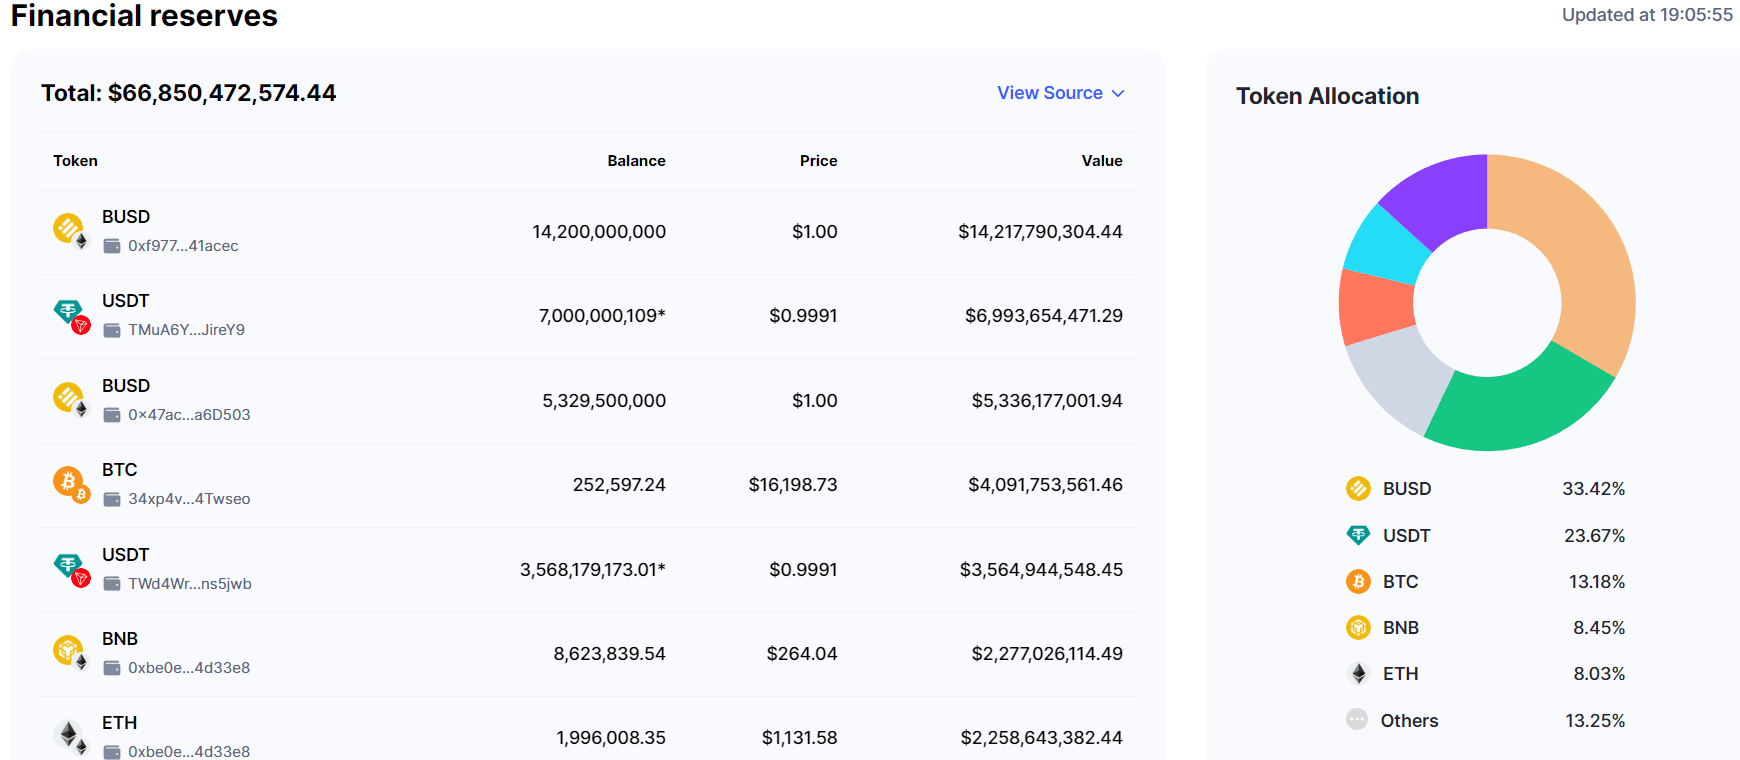The height and width of the screenshot is (760, 1740).
Task: Click wallet icon beside TWd4Wr...ns5jwb
Action: pos(112,584)
